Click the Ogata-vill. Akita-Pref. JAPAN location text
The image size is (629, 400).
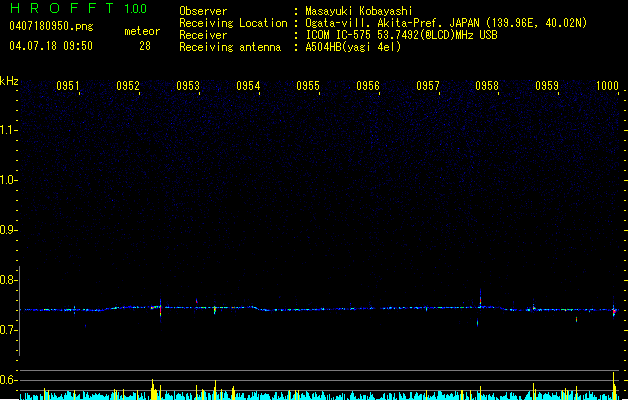[x=446, y=23]
